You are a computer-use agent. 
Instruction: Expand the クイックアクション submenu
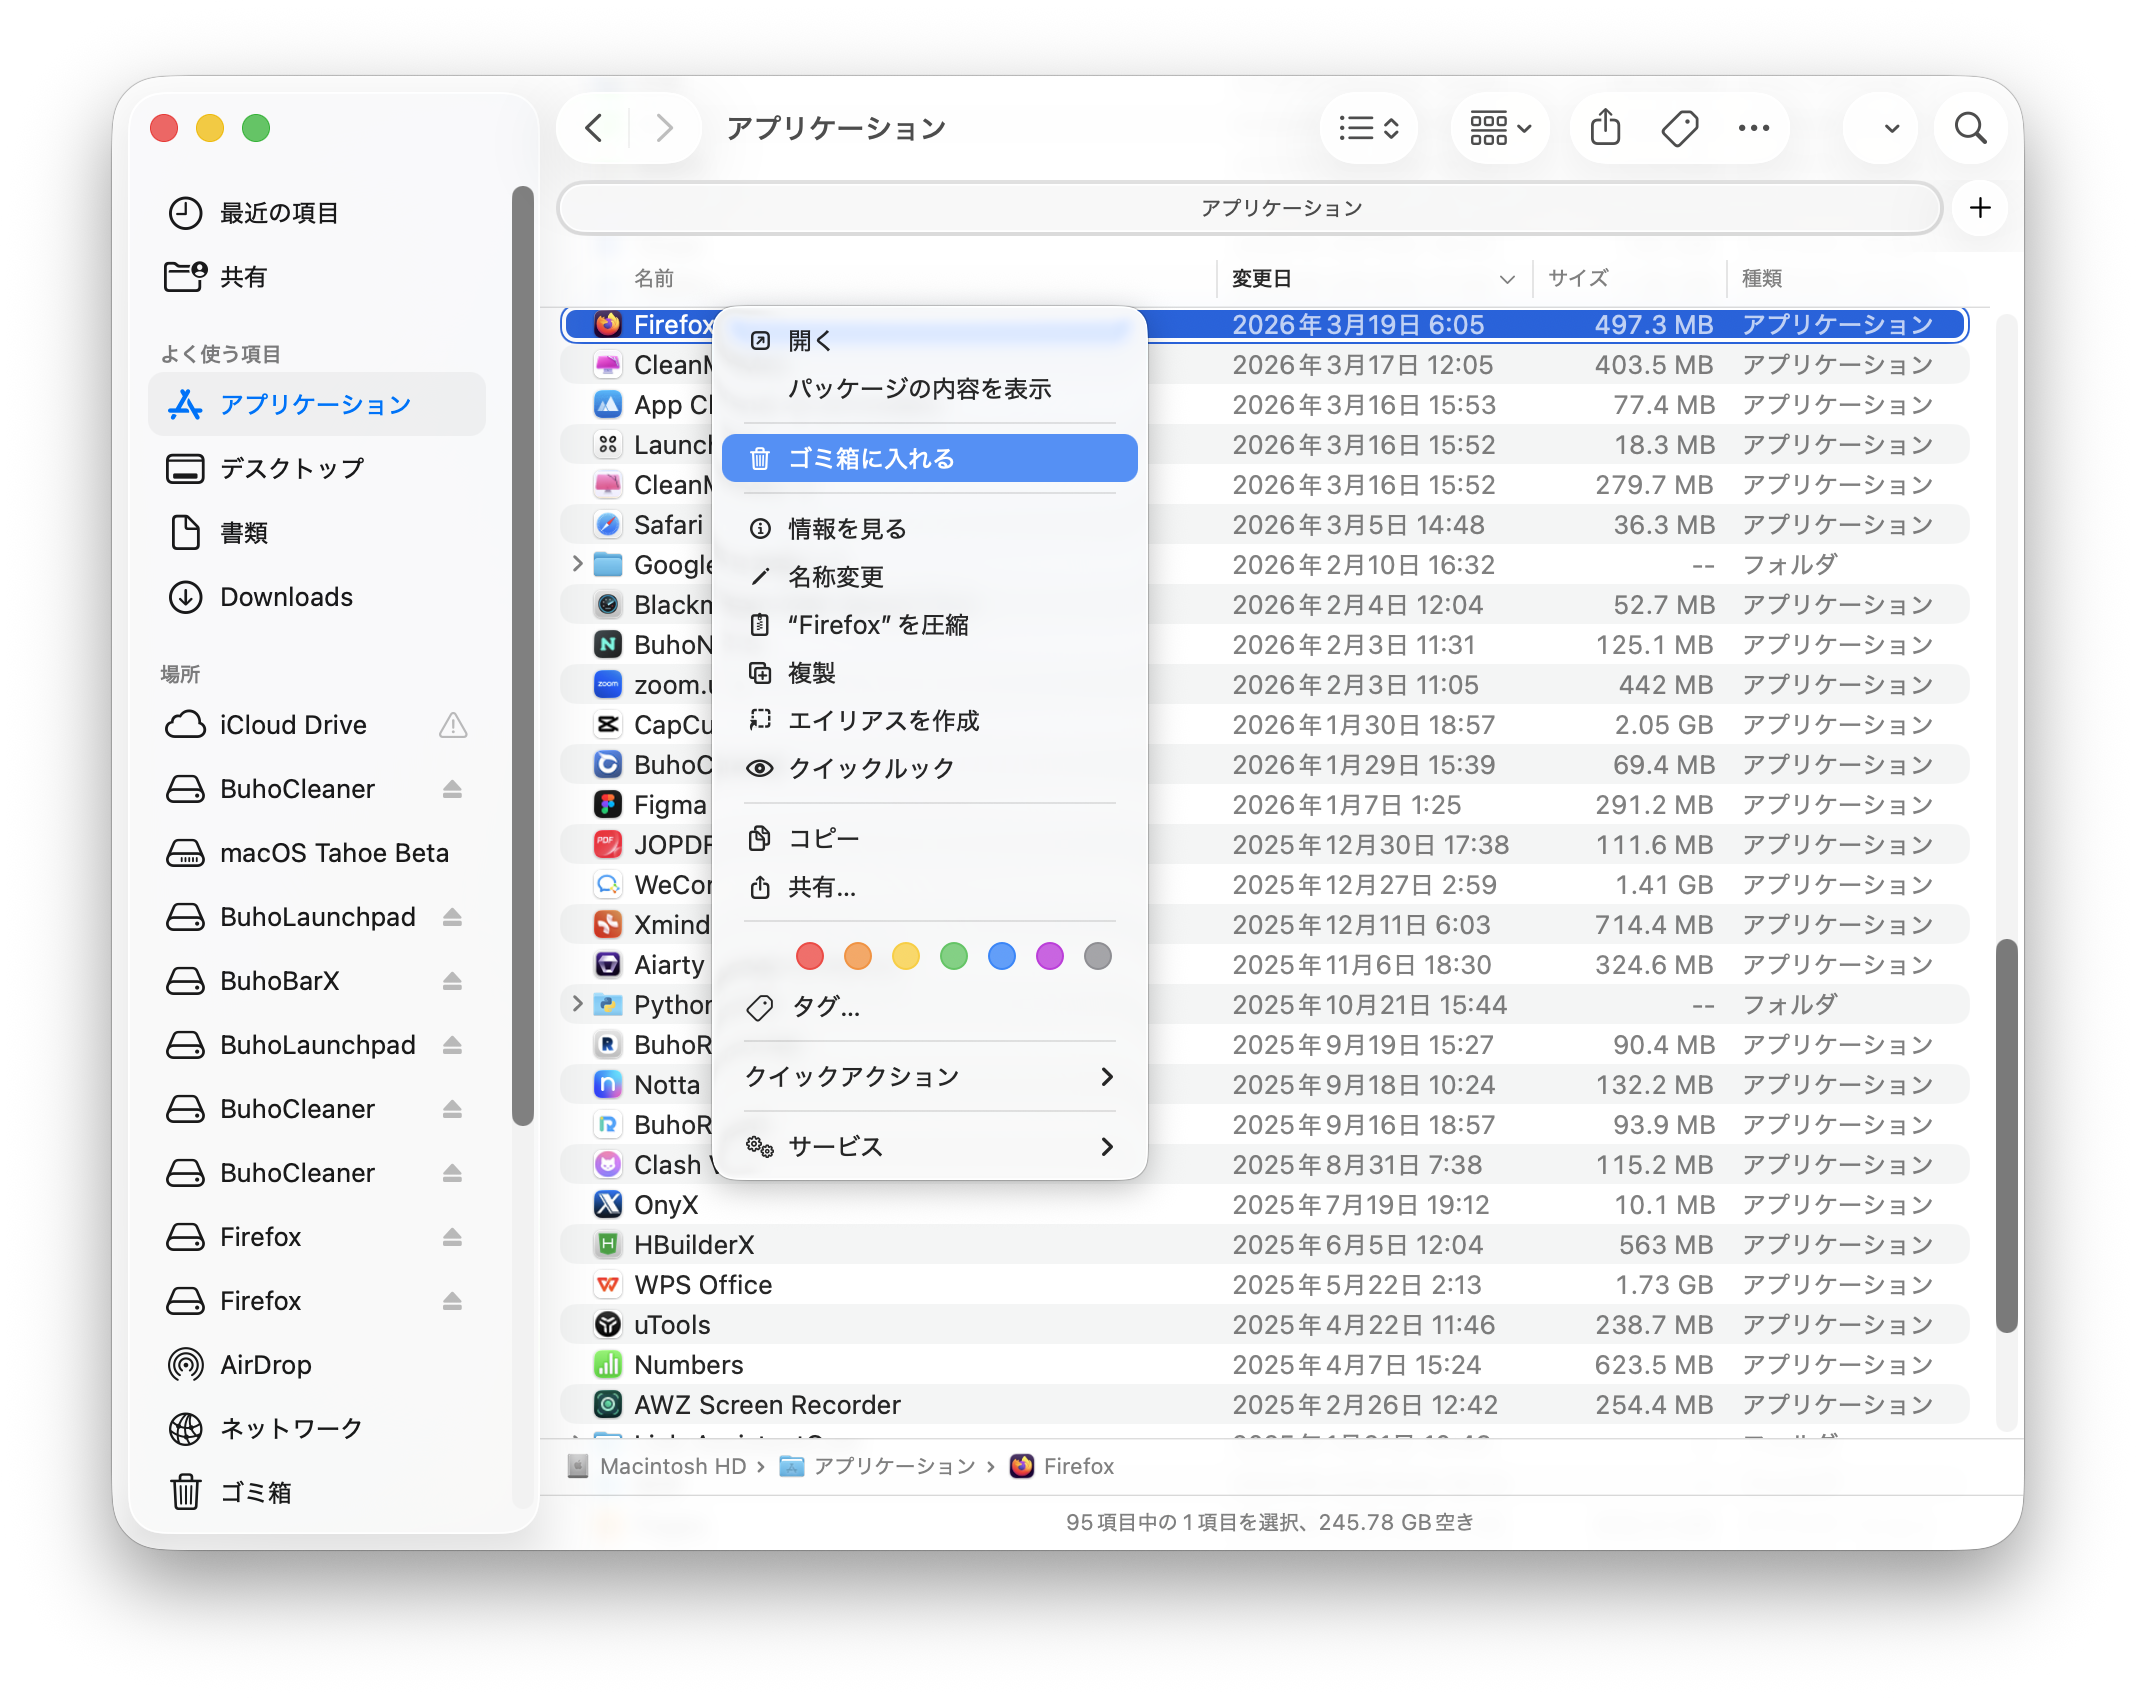930,1077
